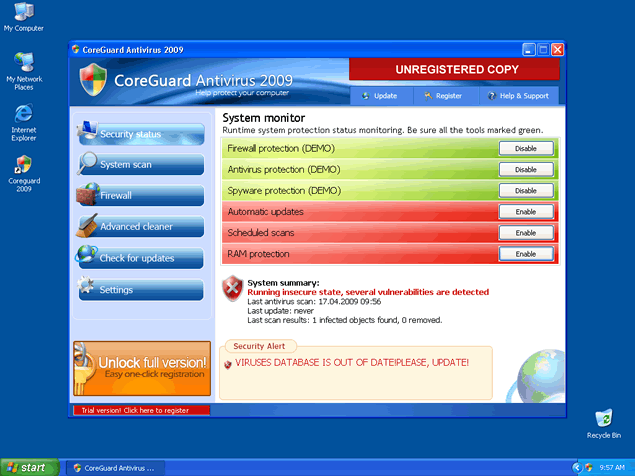The width and height of the screenshot is (635, 476).
Task: Switch to the Update tab
Action: (x=380, y=96)
